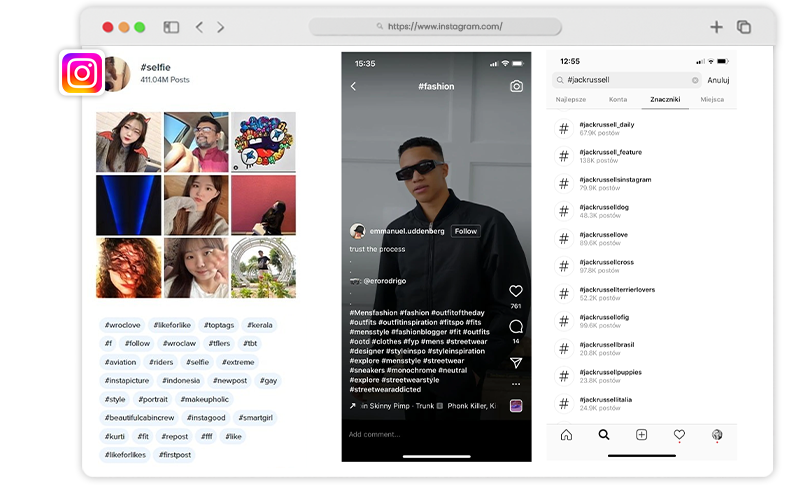Screen dimensions: 800x500
Task: Open profile avatar in bottom navigation
Action: coord(717,435)
